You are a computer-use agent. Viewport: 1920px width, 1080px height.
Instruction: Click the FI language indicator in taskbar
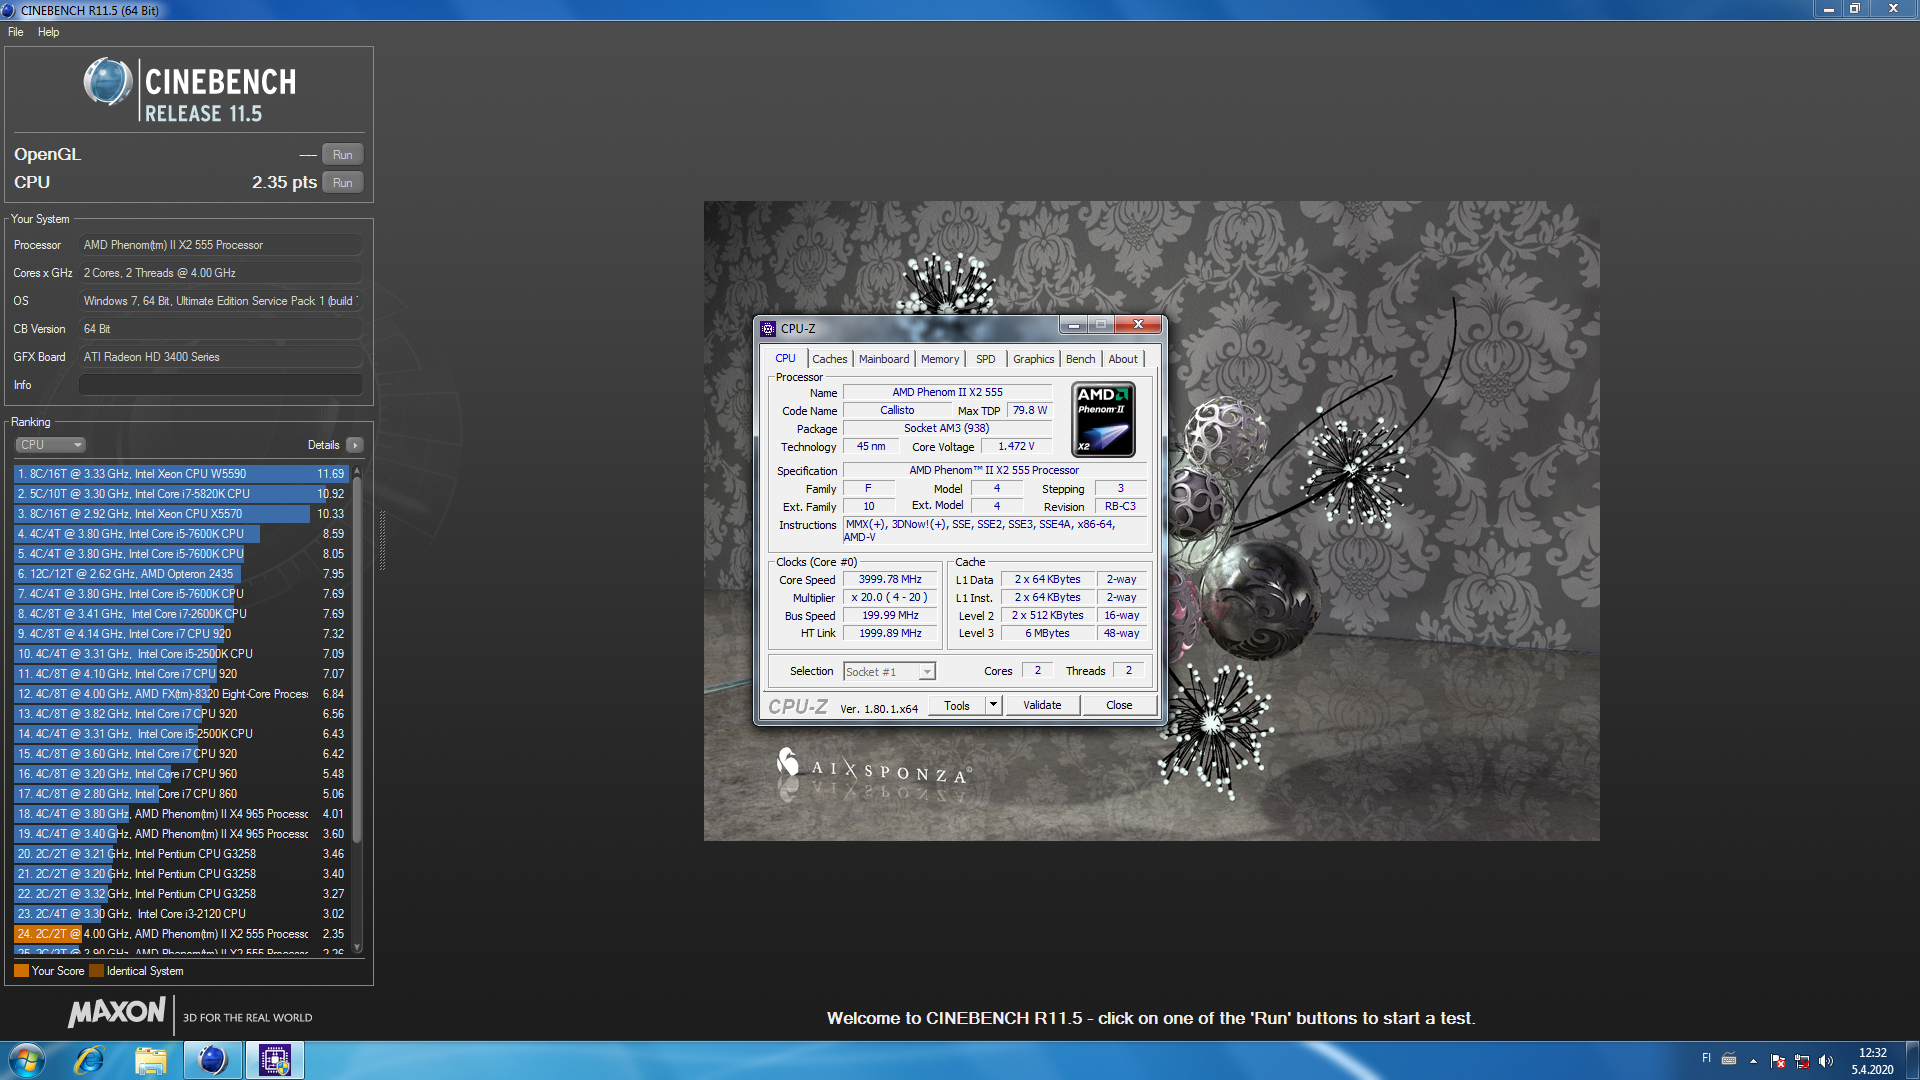pos(1706,1058)
